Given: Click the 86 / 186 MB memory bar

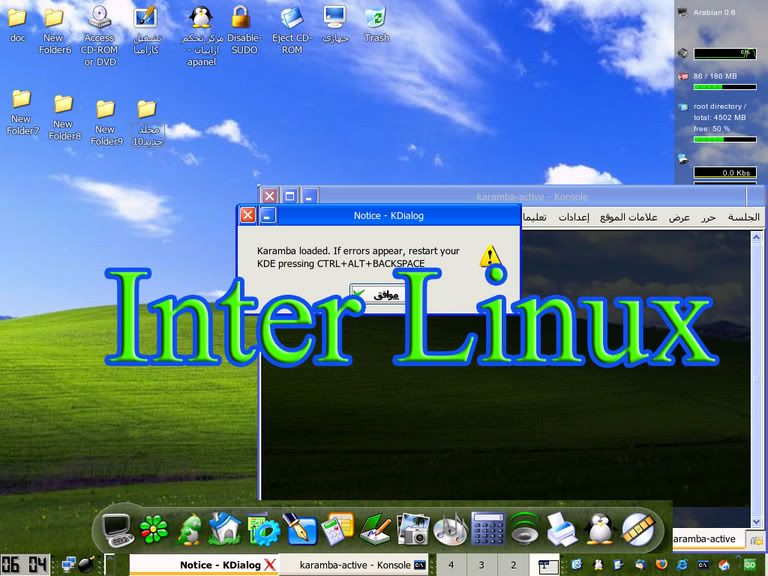Looking at the screenshot, I should (725, 87).
